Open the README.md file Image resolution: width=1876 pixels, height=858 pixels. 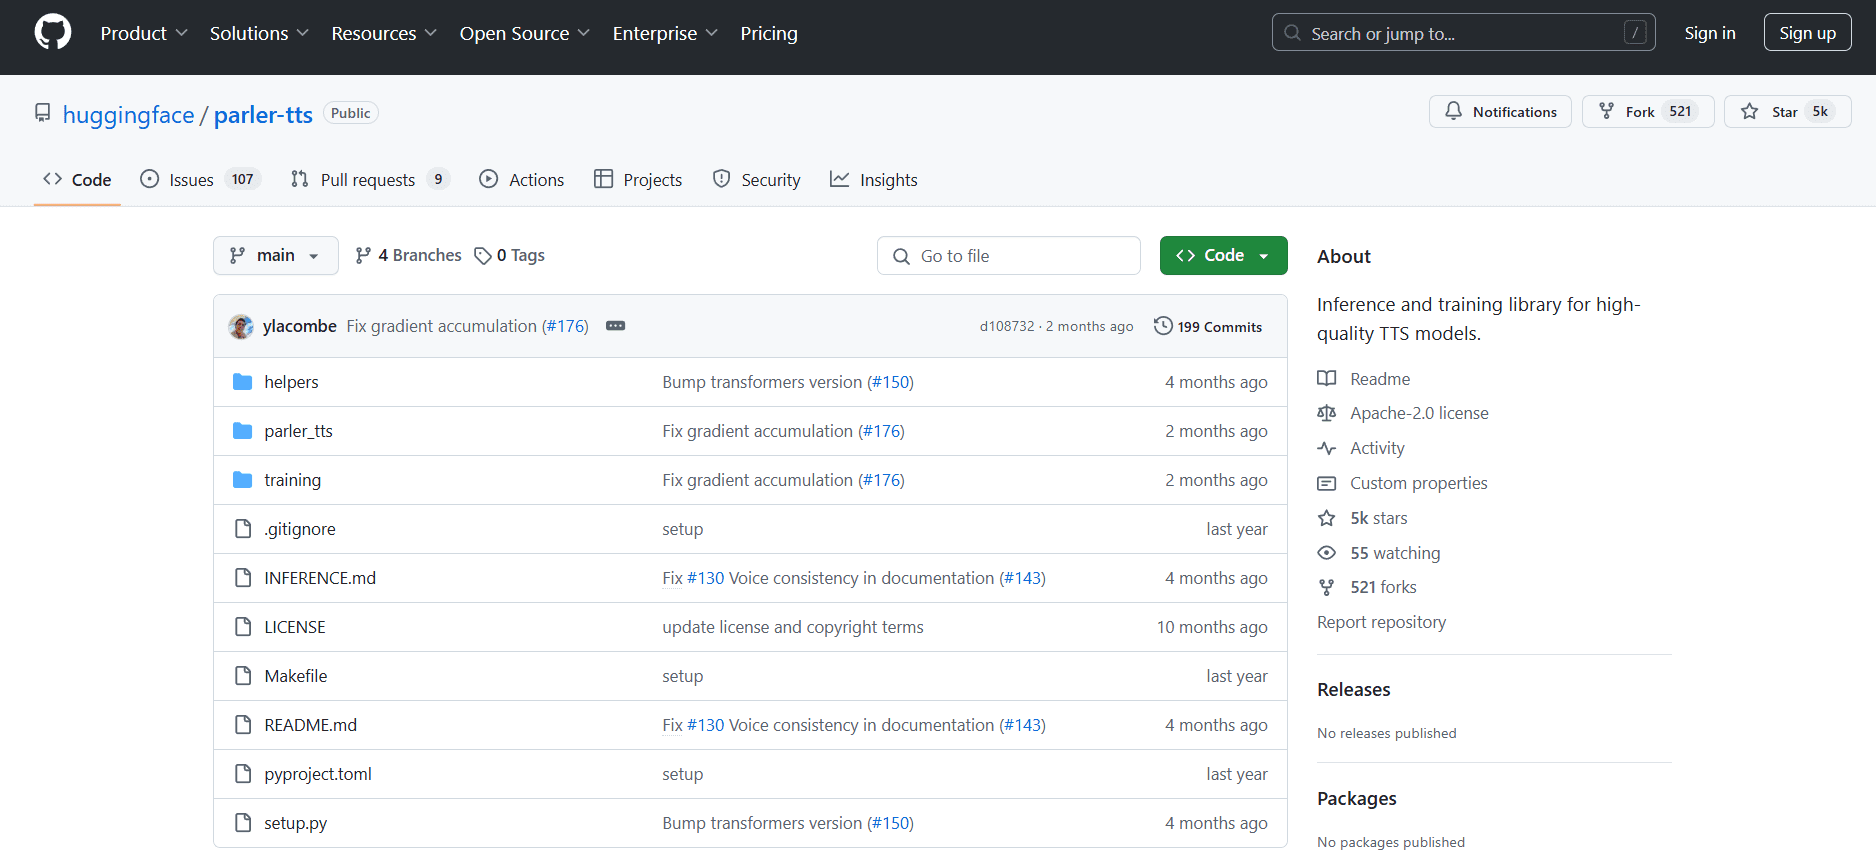pyautogui.click(x=310, y=725)
